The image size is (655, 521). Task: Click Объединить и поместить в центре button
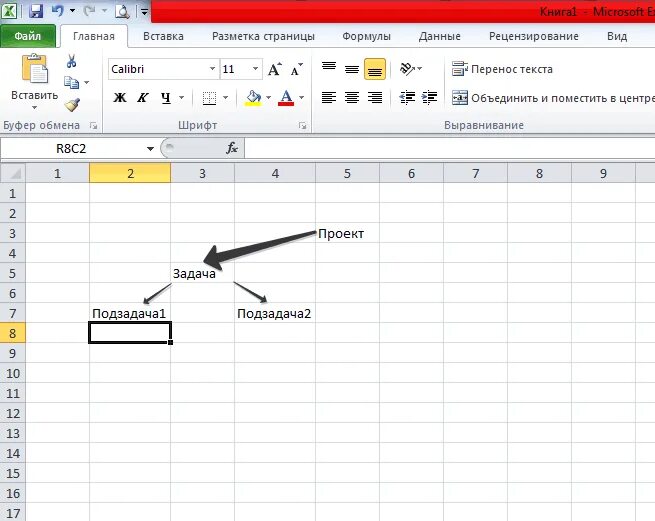pyautogui.click(x=553, y=98)
